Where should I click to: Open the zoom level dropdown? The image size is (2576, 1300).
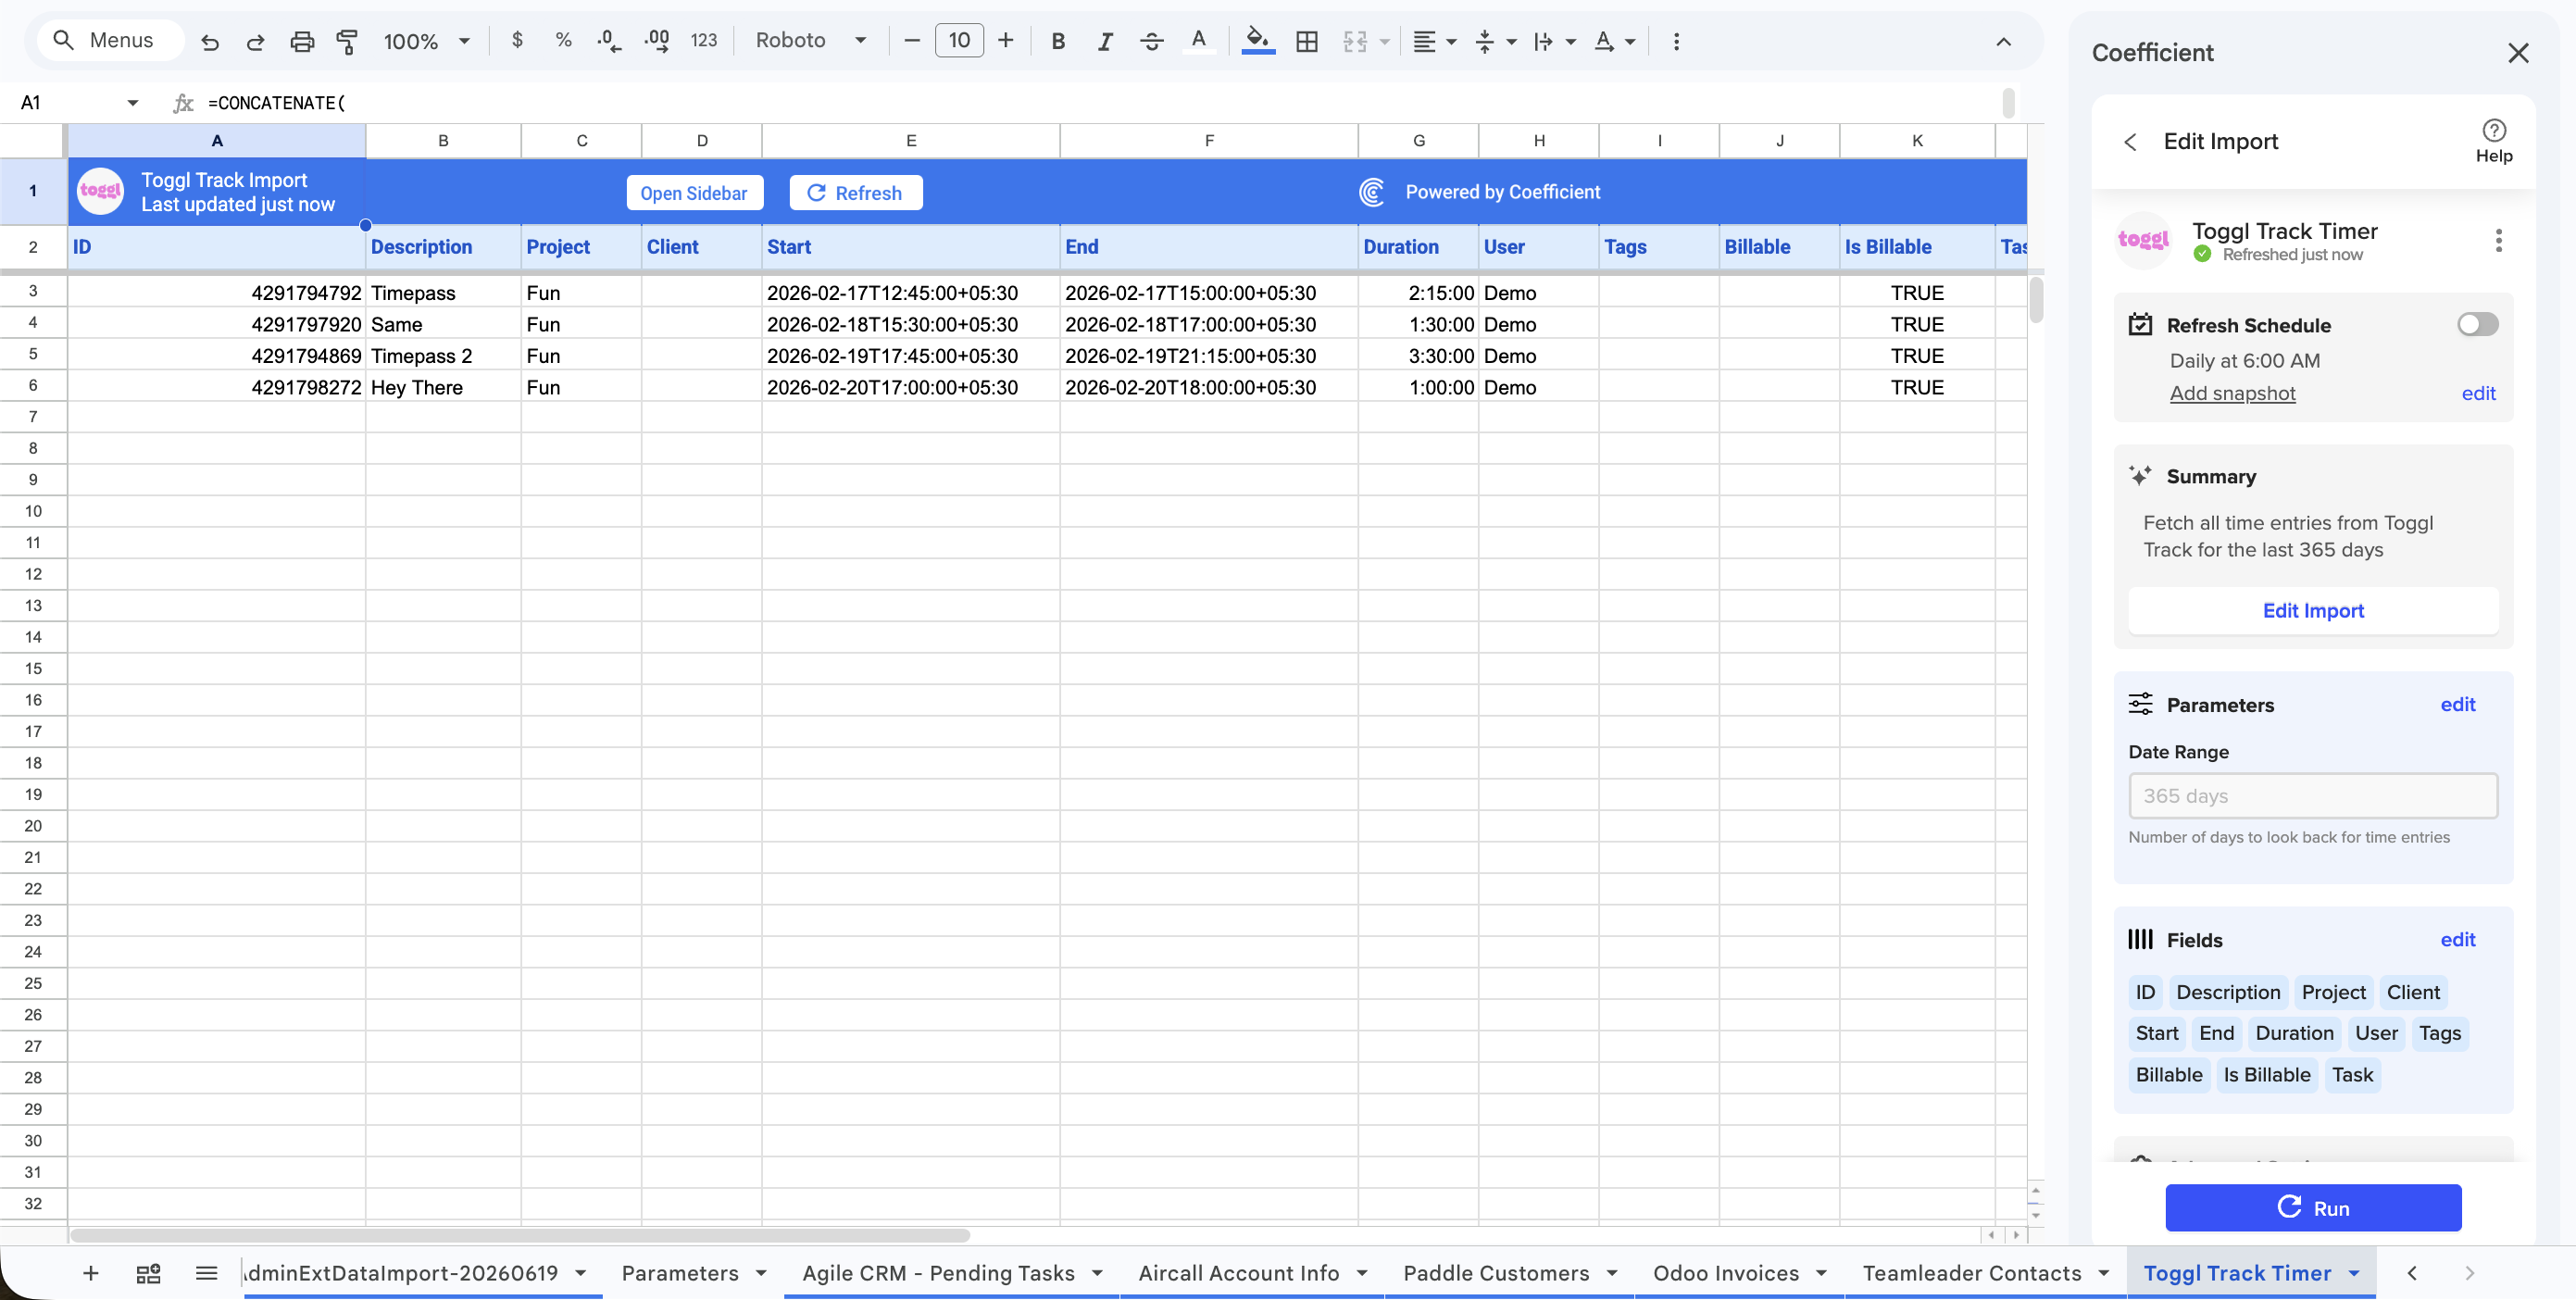pos(427,41)
